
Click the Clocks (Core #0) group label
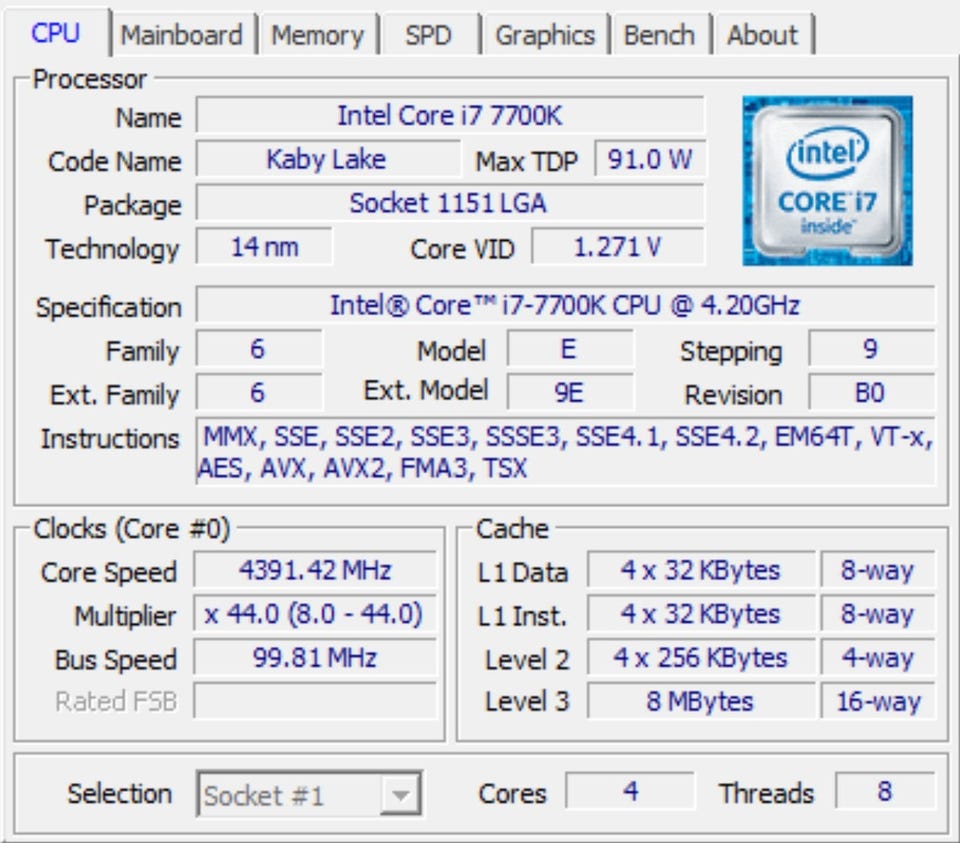click(132, 529)
